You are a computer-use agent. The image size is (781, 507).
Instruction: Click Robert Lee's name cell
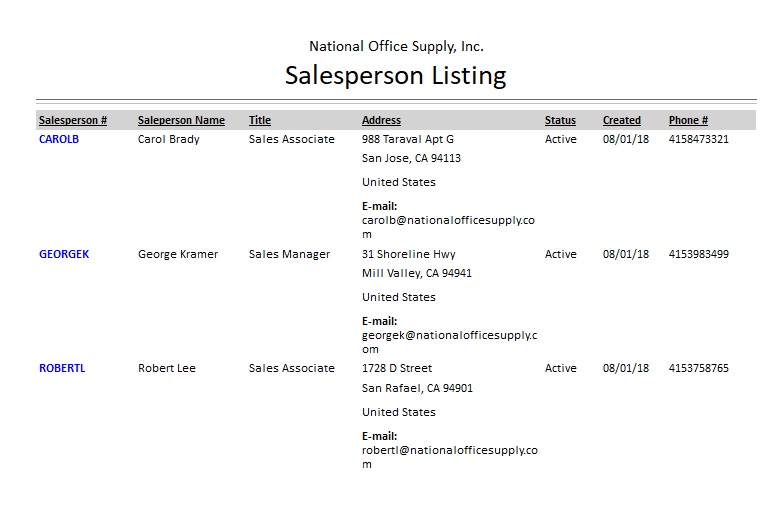coord(167,369)
